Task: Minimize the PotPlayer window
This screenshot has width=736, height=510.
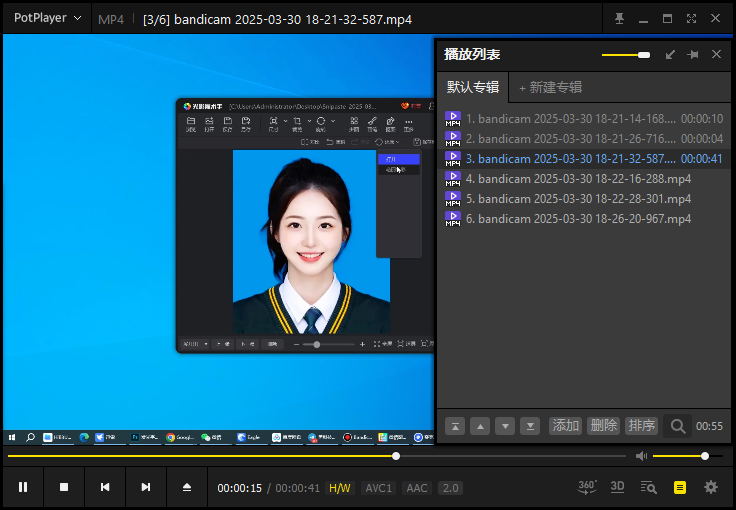Action: [x=644, y=19]
